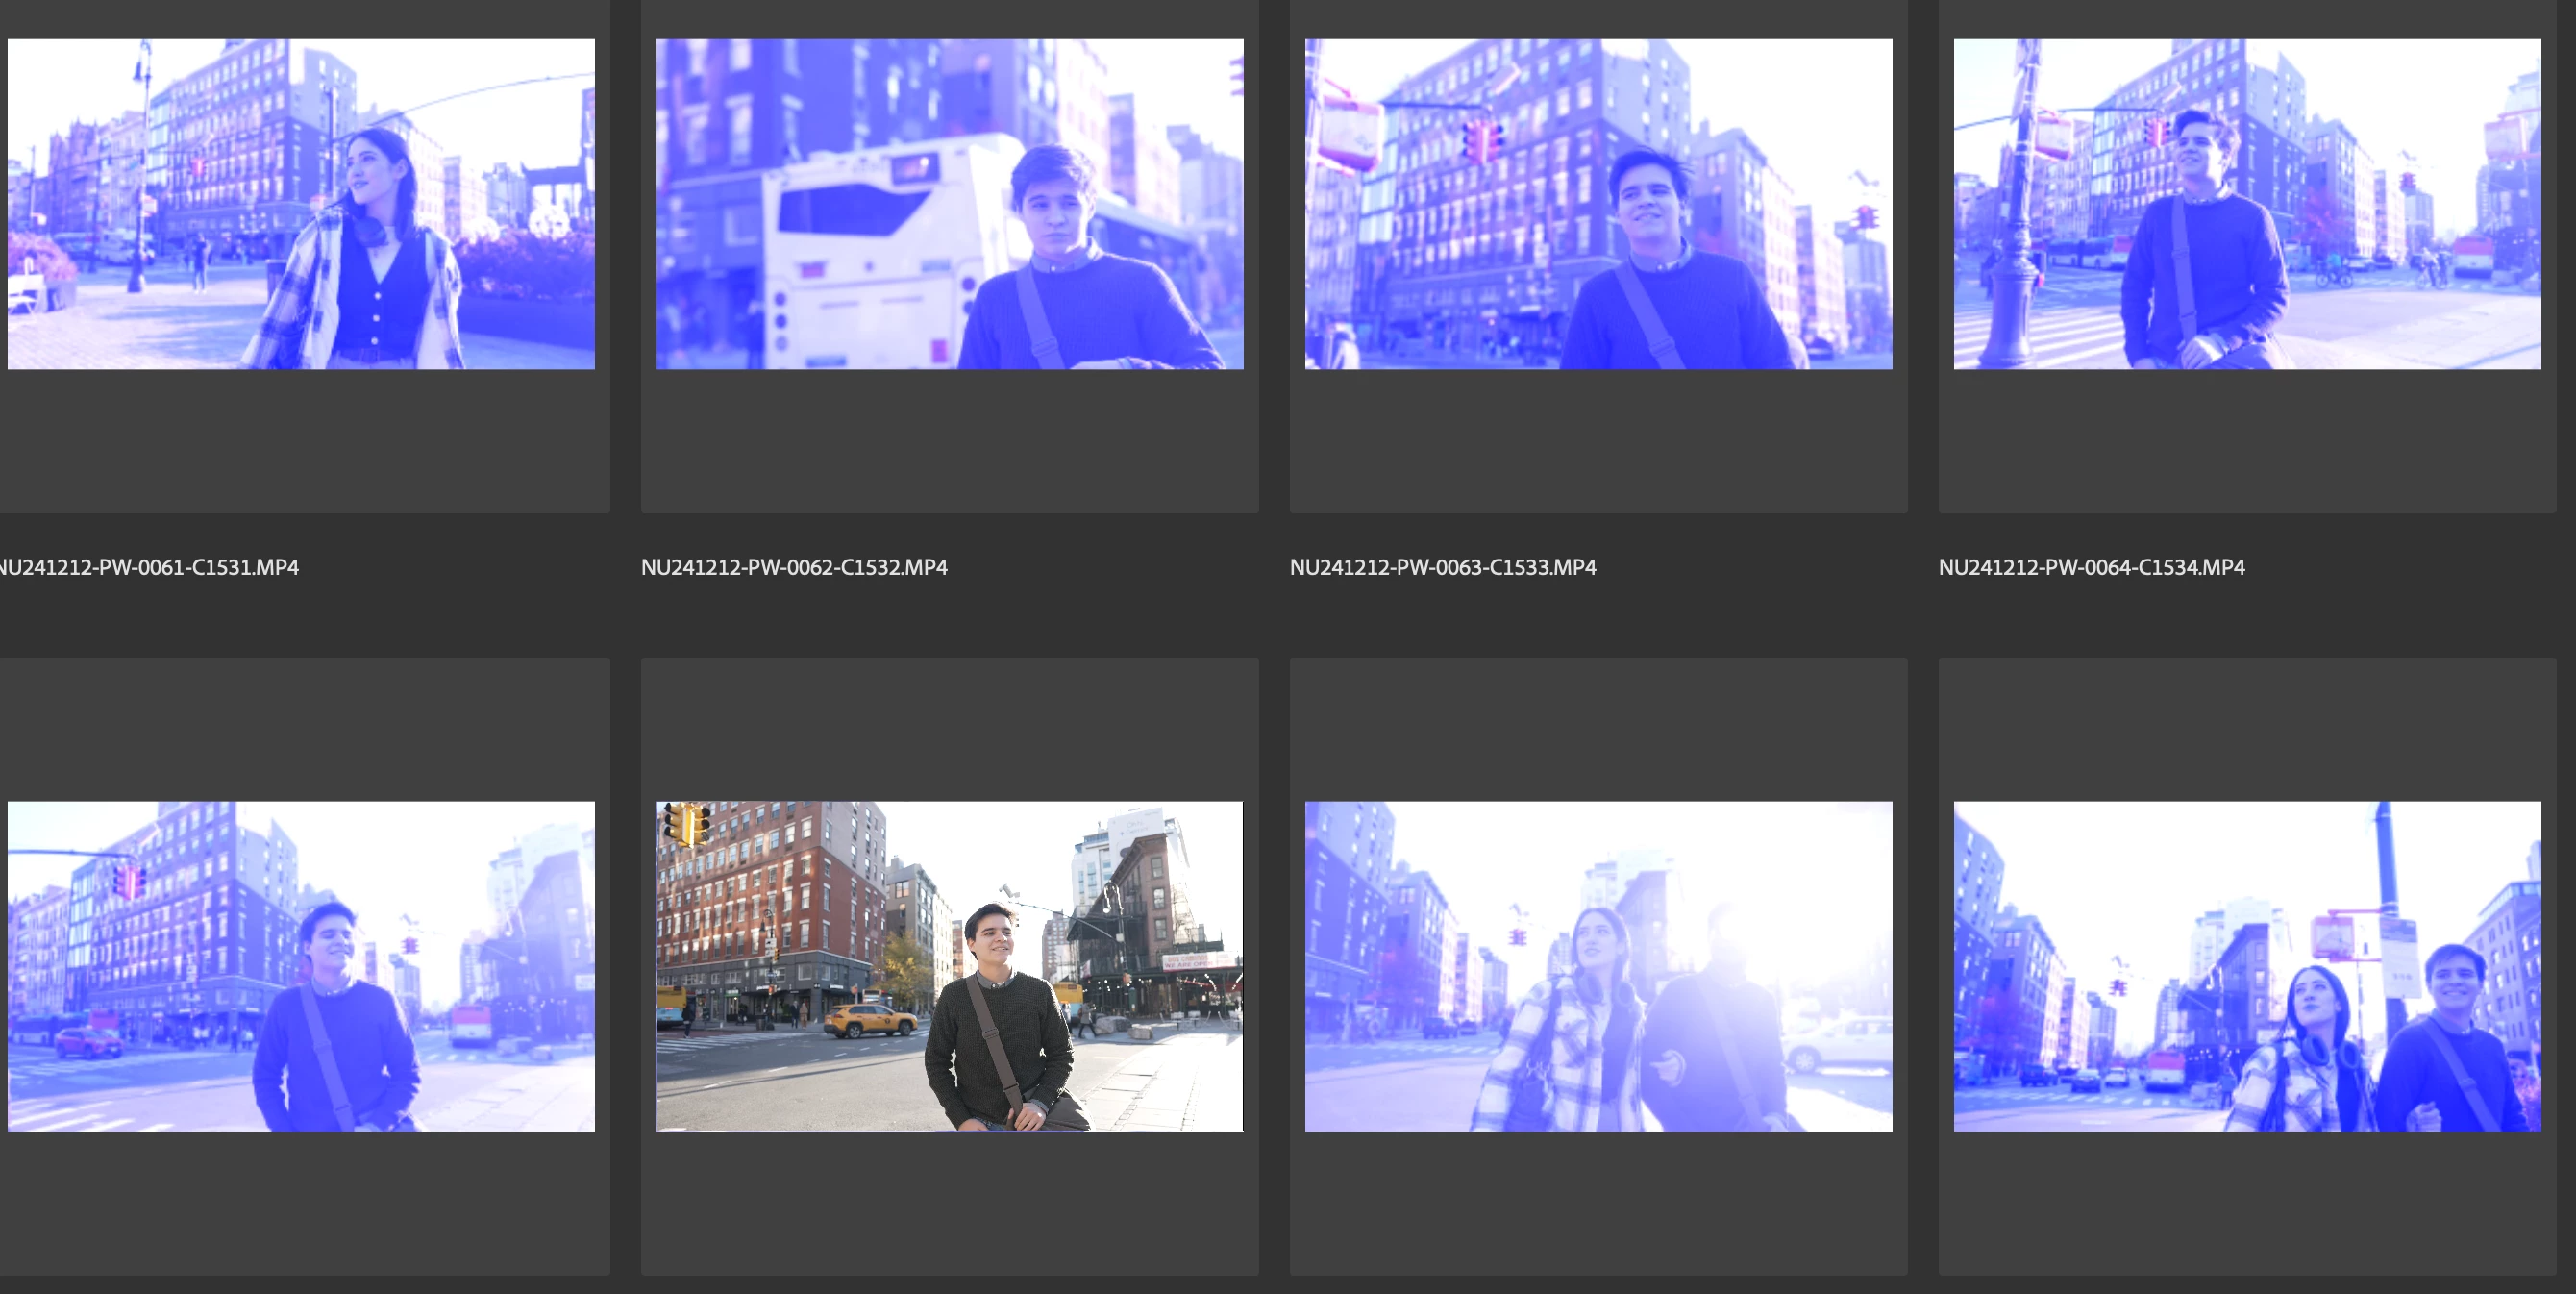Click the yellow taxi in the color thumbnail

pos(870,1021)
